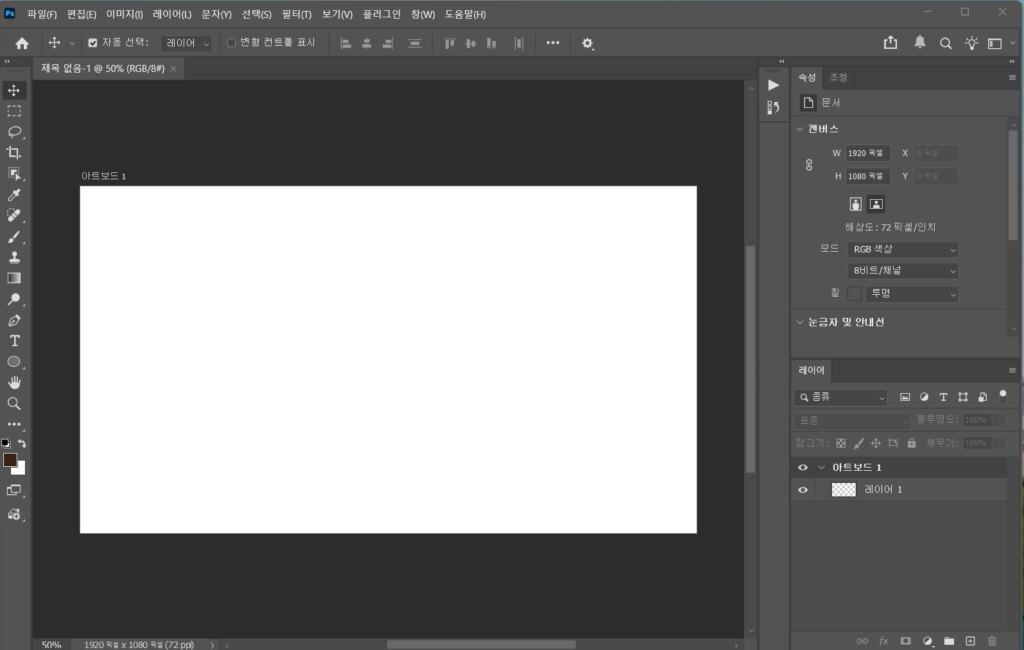The height and width of the screenshot is (650, 1024).
Task: Select the Lasso tool
Action: click(x=14, y=131)
